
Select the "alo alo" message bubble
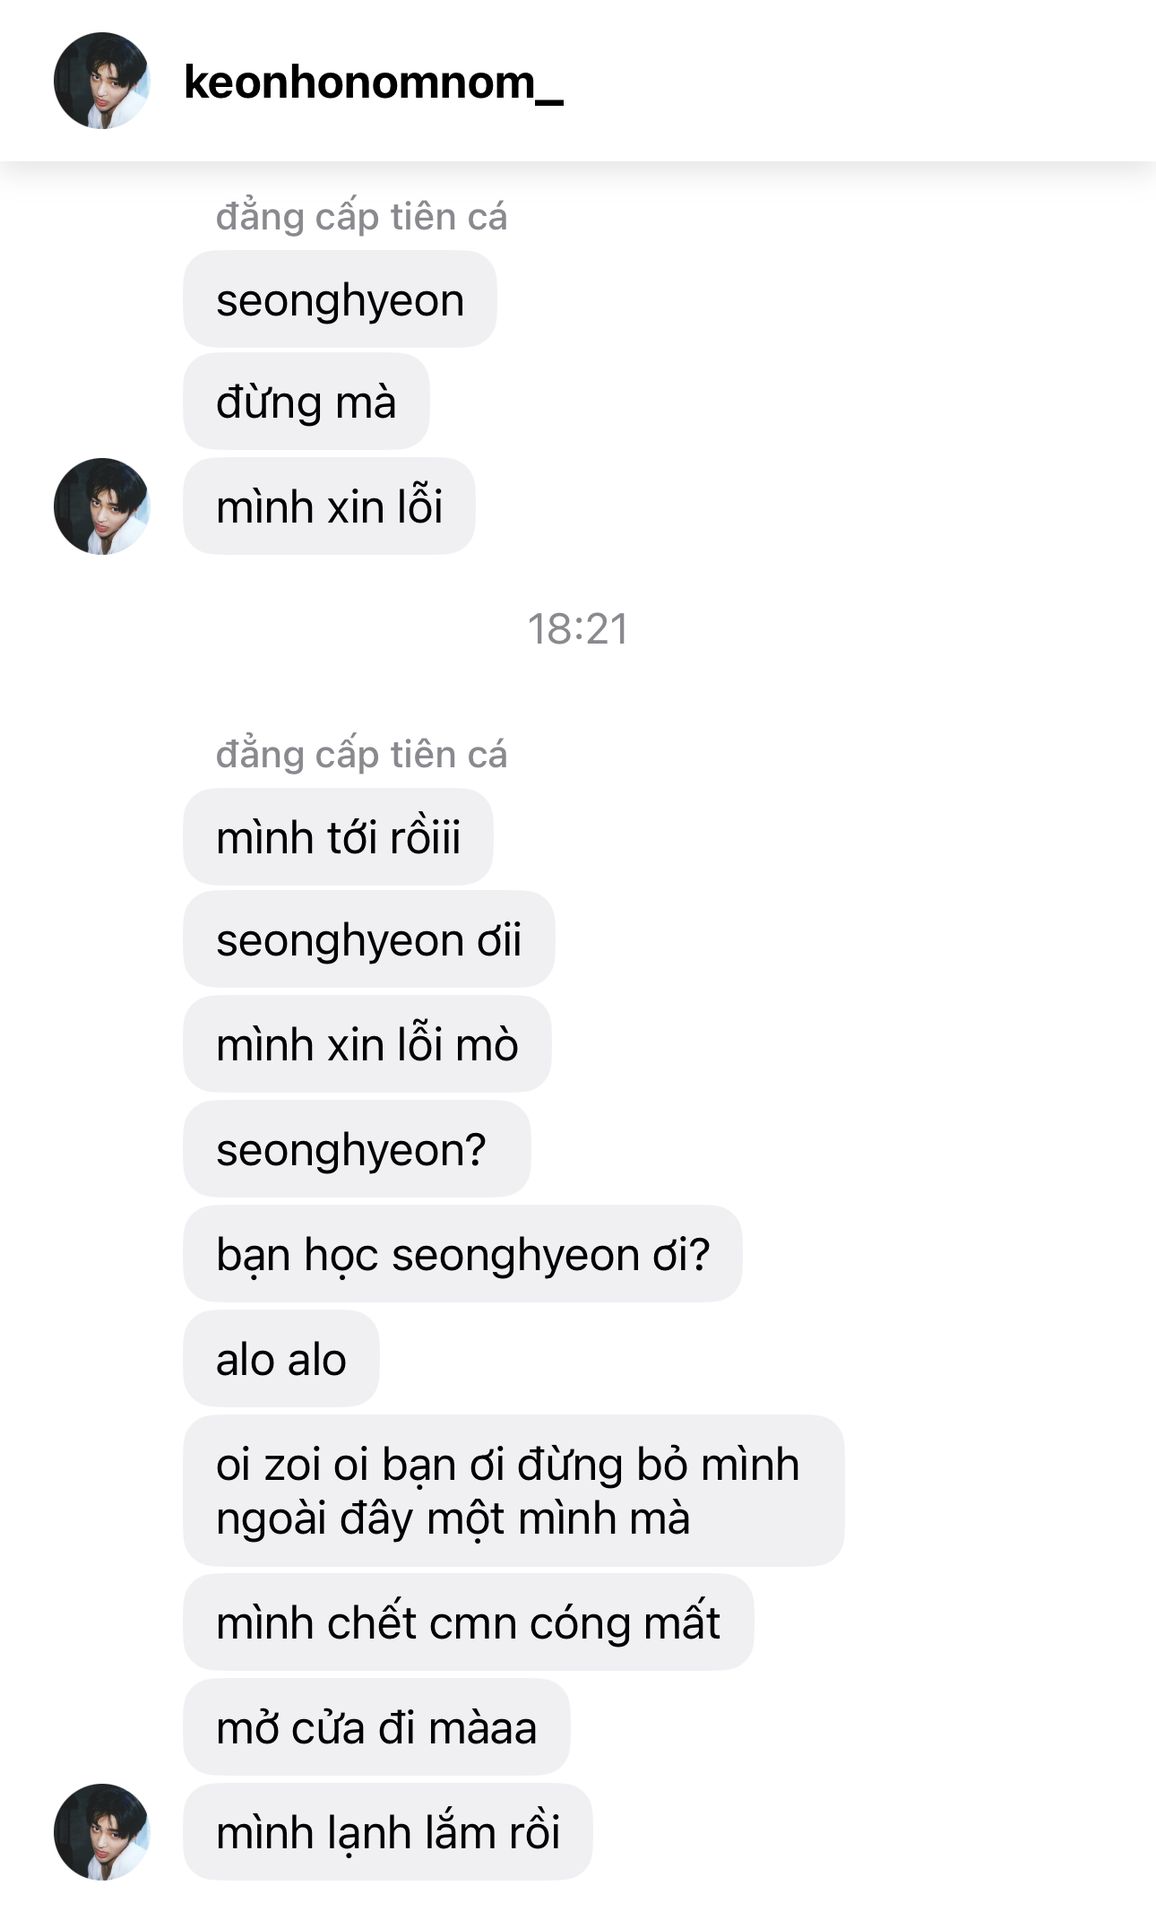click(x=281, y=1359)
